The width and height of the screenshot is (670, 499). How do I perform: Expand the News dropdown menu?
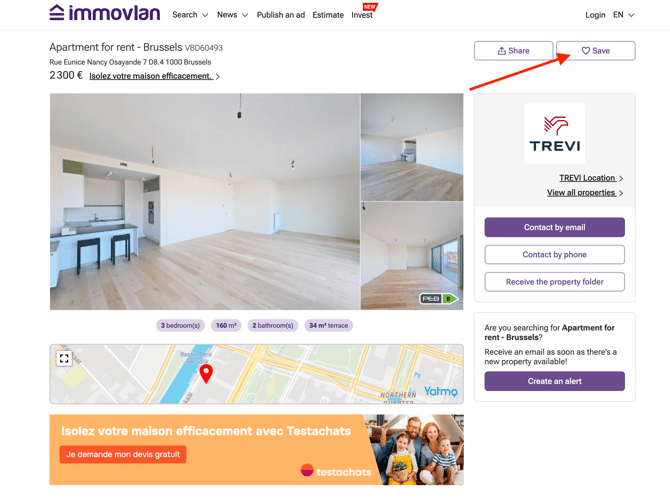(x=232, y=15)
